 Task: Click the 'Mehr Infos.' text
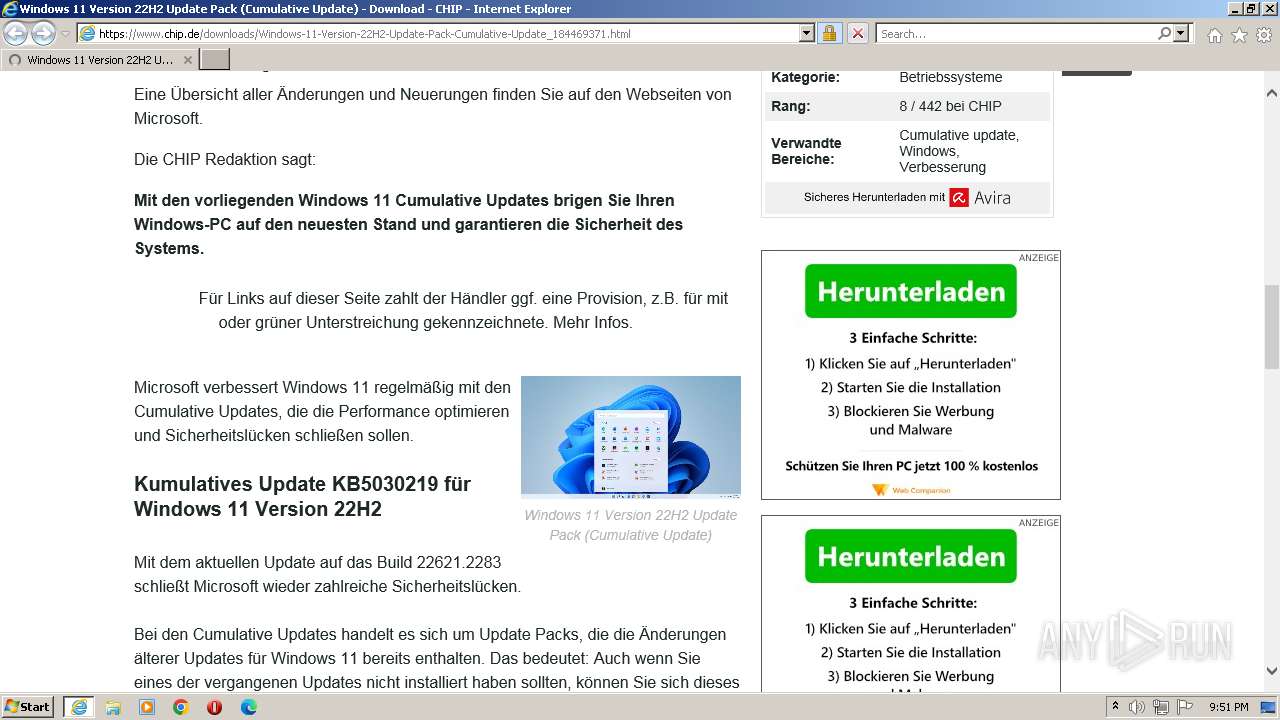[x=592, y=323]
